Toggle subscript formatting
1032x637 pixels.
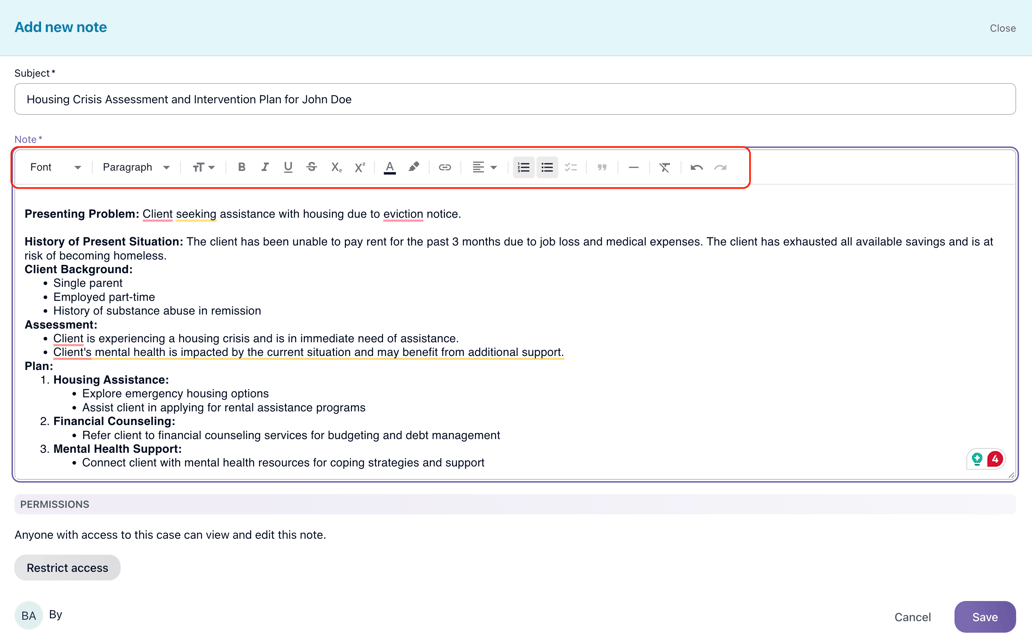[x=335, y=167]
